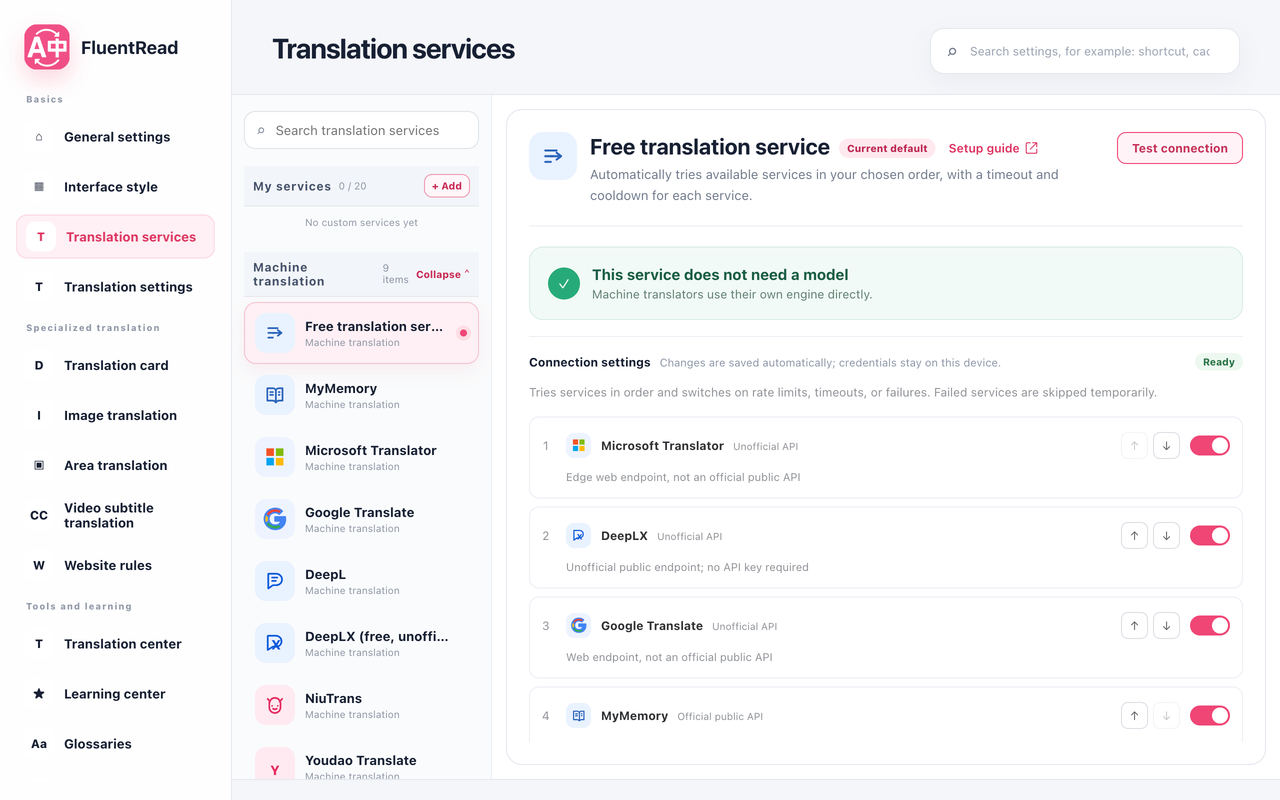This screenshot has height=800, width=1280.
Task: Click the magnifier in Search translation services
Action: point(262,130)
